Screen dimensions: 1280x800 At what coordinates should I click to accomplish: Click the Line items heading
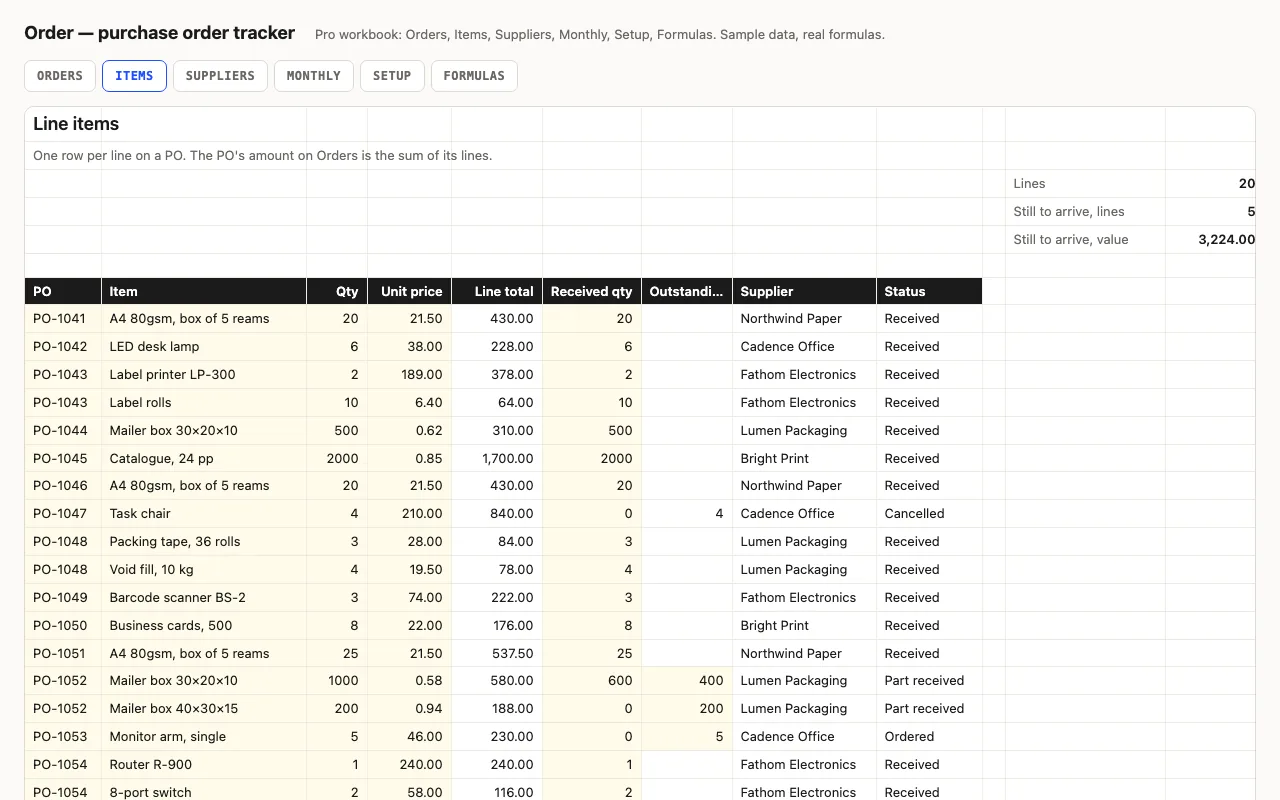coord(76,124)
